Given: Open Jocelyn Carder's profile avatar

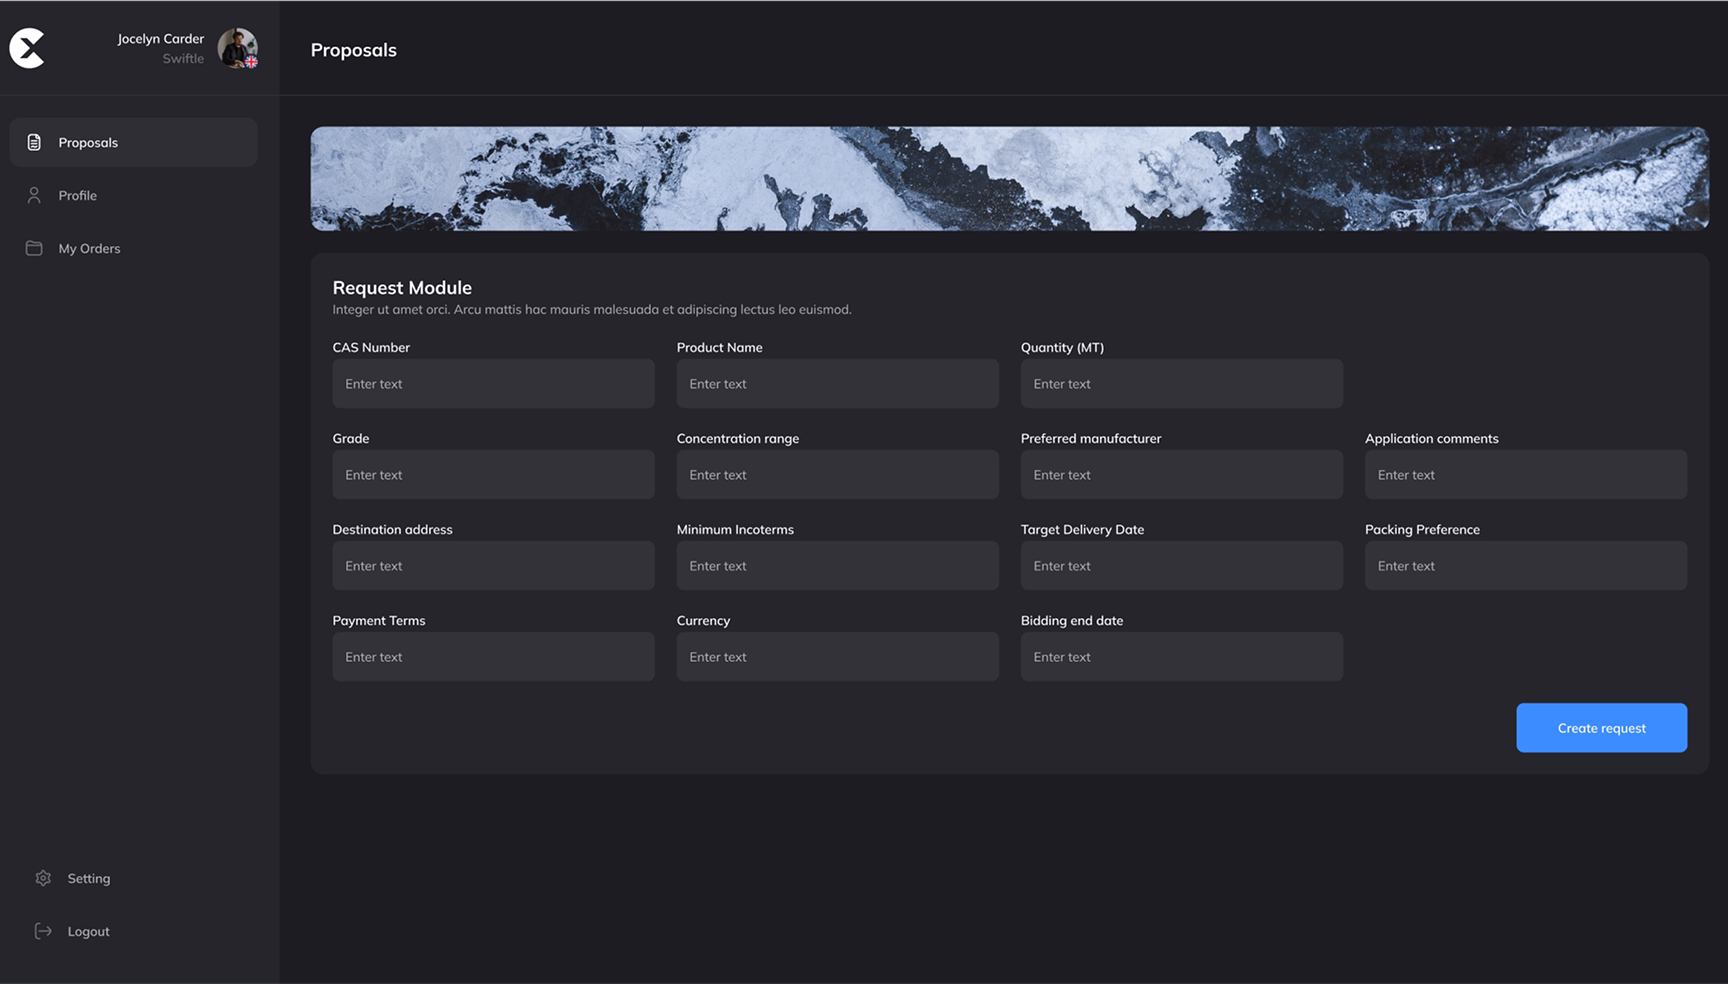Looking at the screenshot, I should click(237, 48).
